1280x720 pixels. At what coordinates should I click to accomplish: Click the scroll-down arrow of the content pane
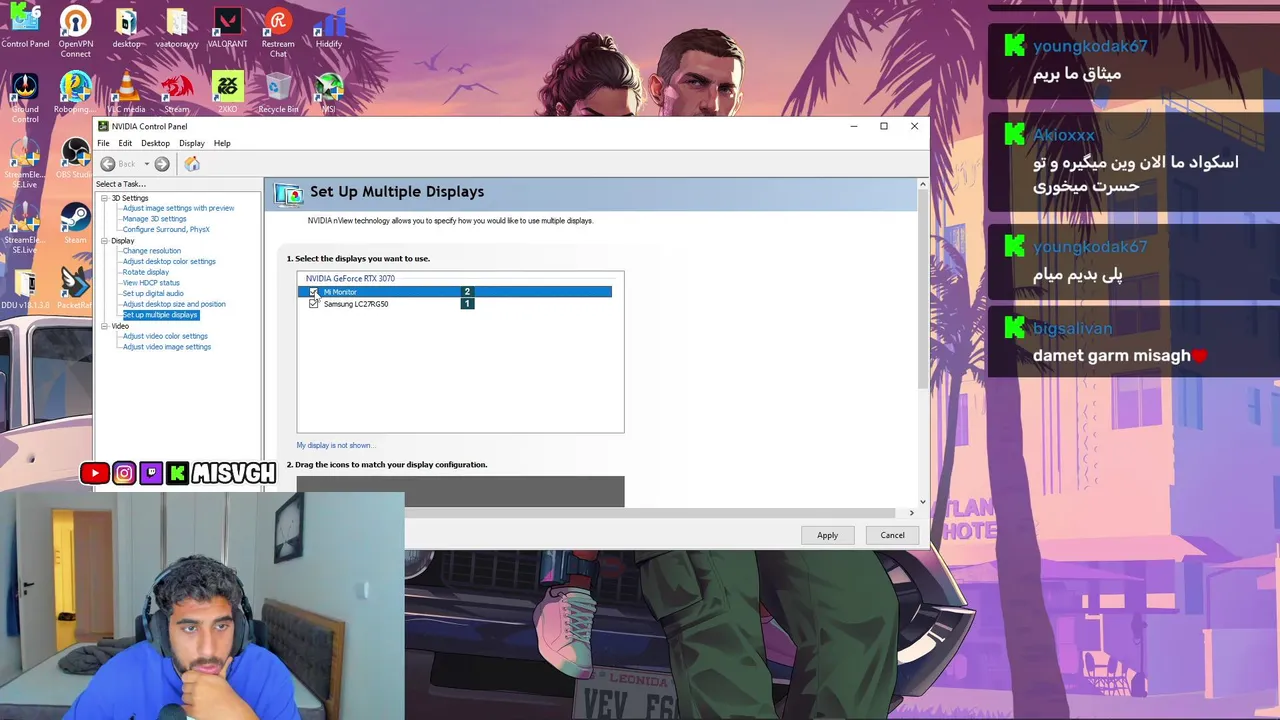pos(922,502)
